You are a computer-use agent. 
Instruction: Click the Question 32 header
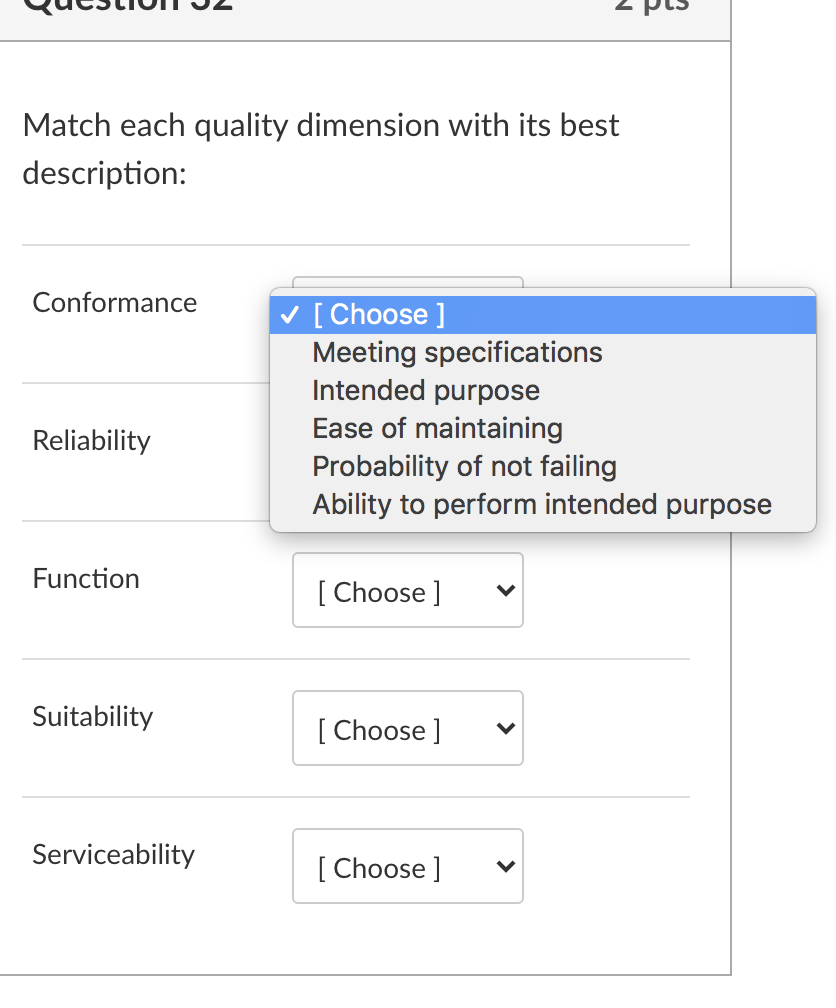coord(130,8)
